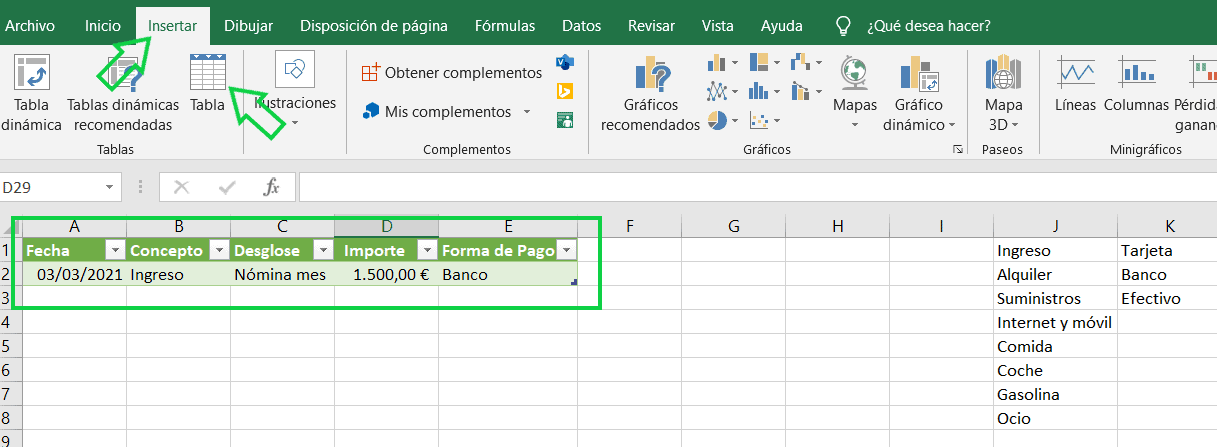Select the Alquiler cell in column J
The image size is (1217, 447).
point(1055,274)
